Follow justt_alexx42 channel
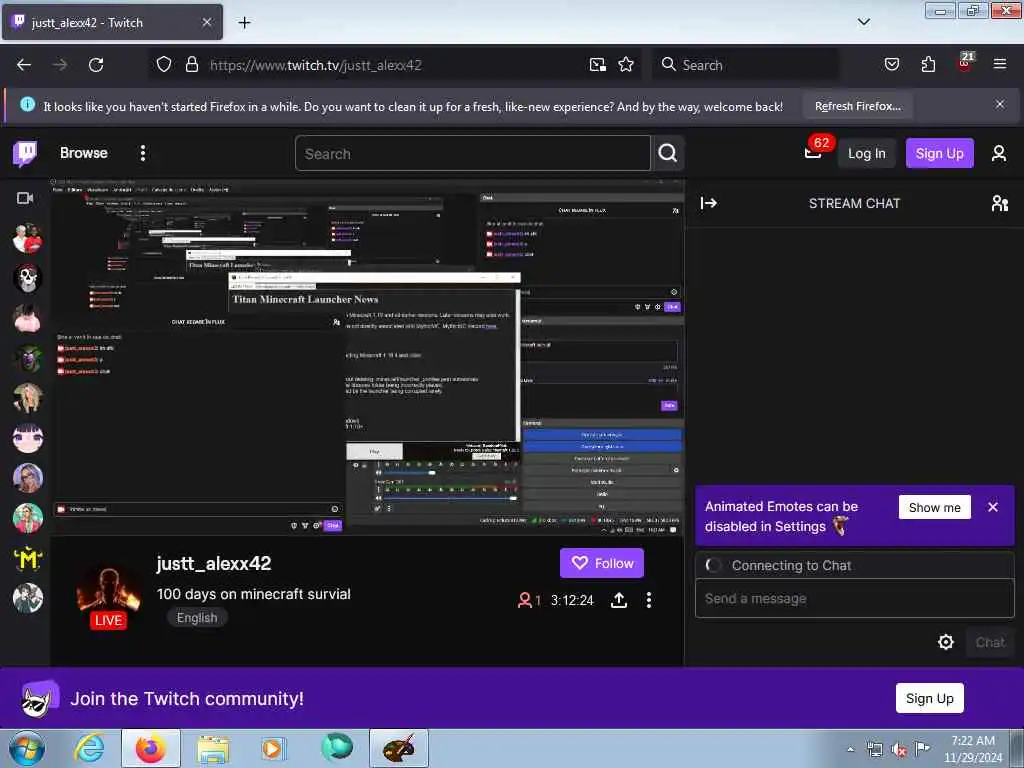 tap(601, 563)
